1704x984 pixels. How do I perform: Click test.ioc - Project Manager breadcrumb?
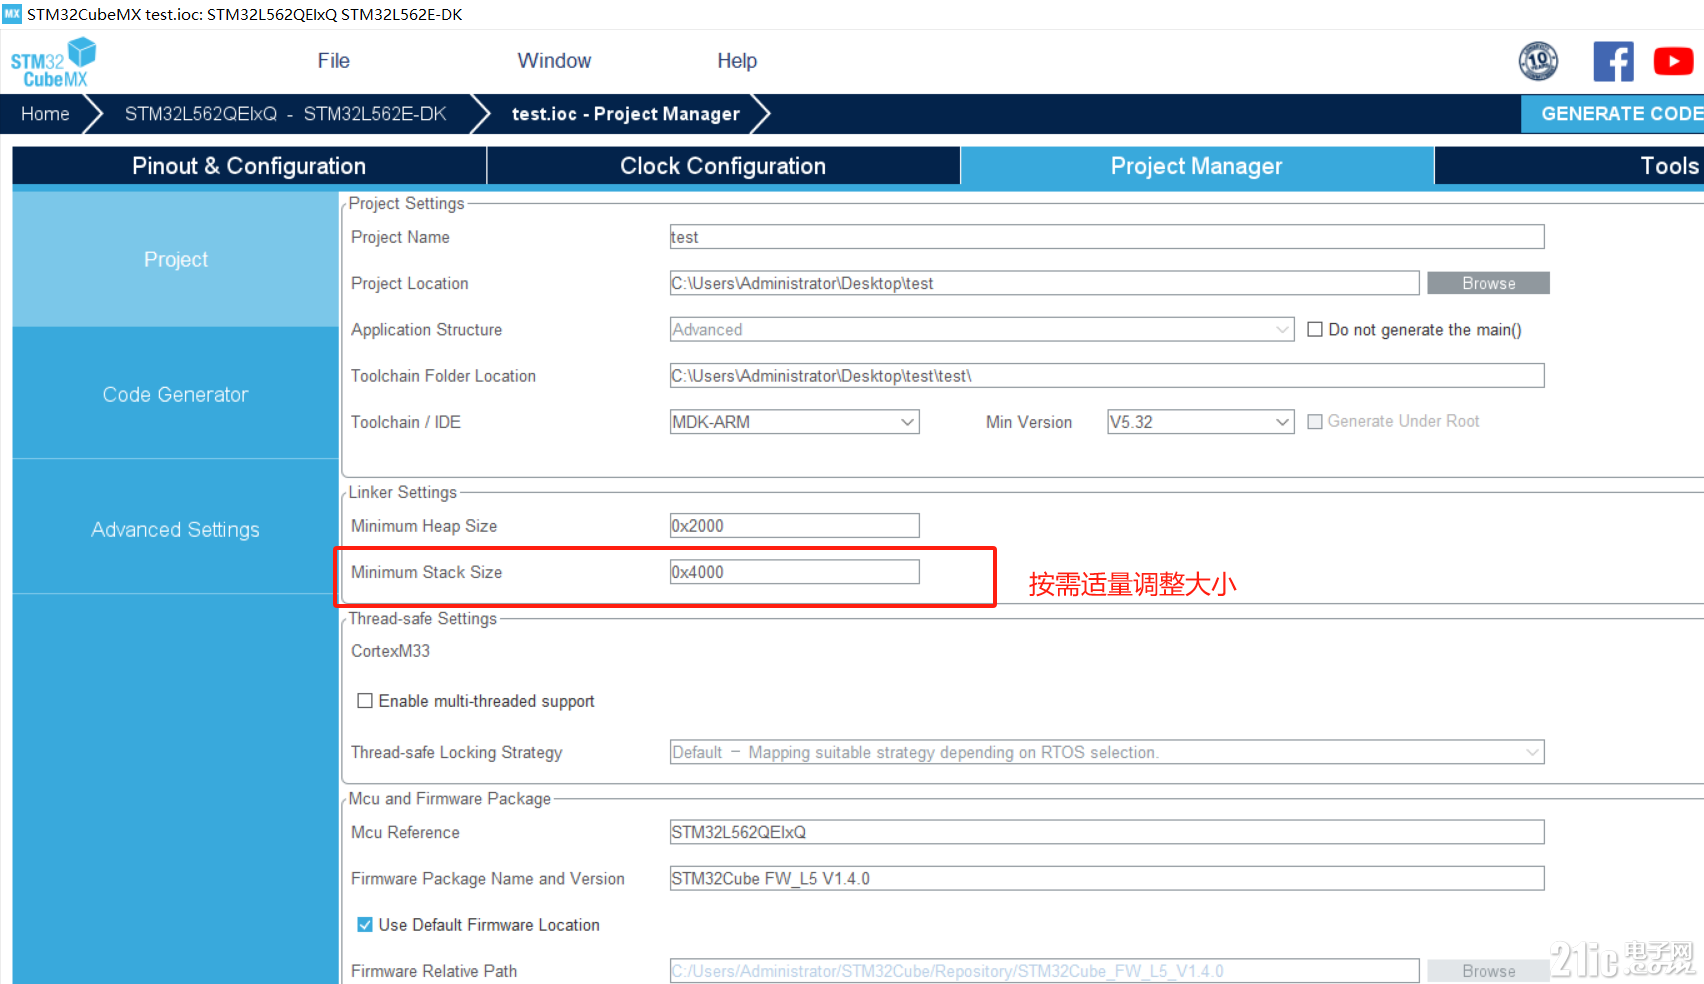click(626, 114)
